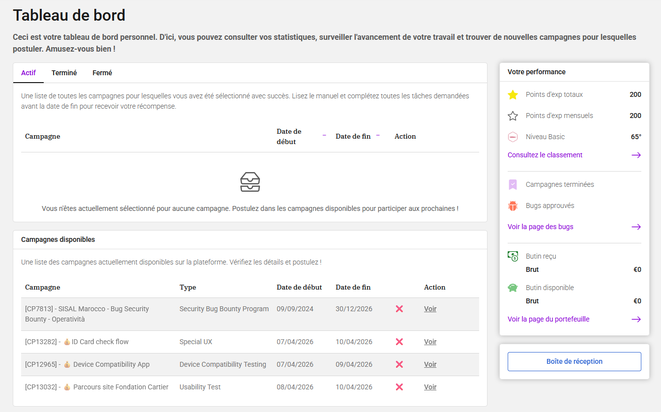Click the red X in the ID Card check flow row
Image resolution: width=661 pixels, height=412 pixels.
[399, 342]
